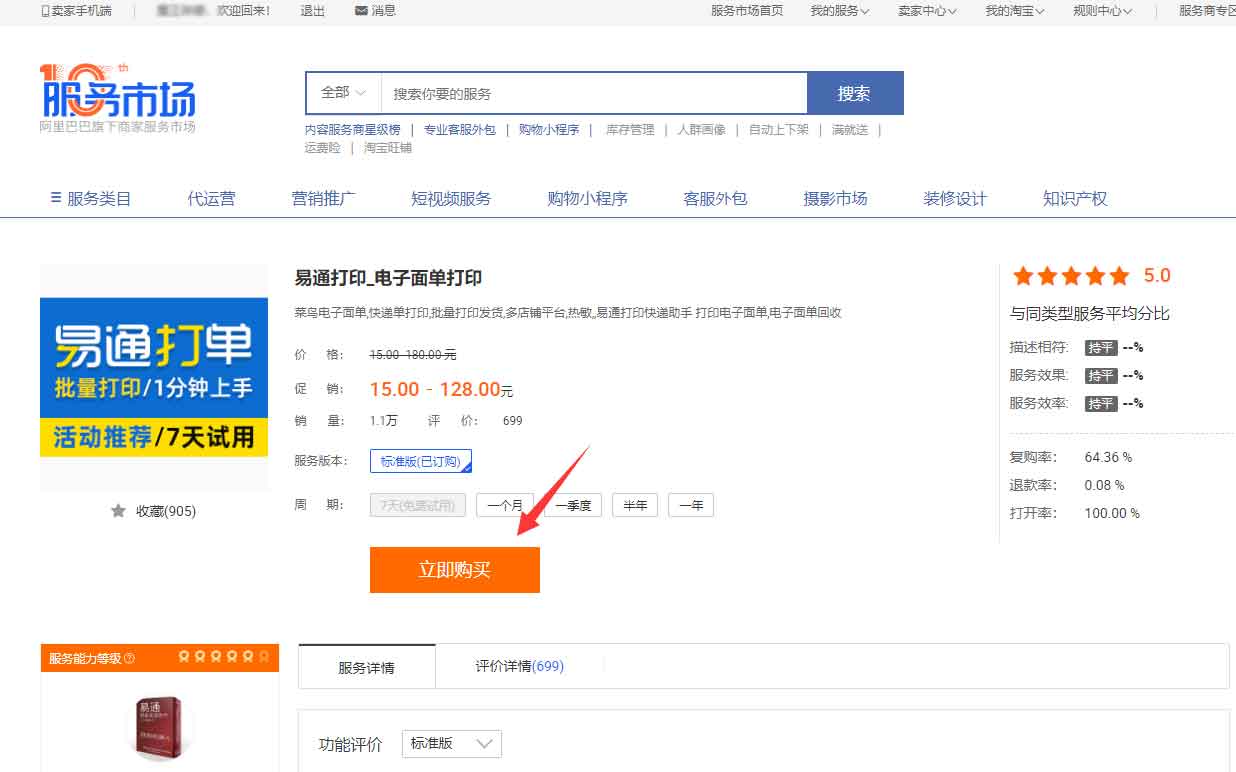Screen dimensions: 1236x772
Task: Select the 一季度 period option
Action: 573,505
